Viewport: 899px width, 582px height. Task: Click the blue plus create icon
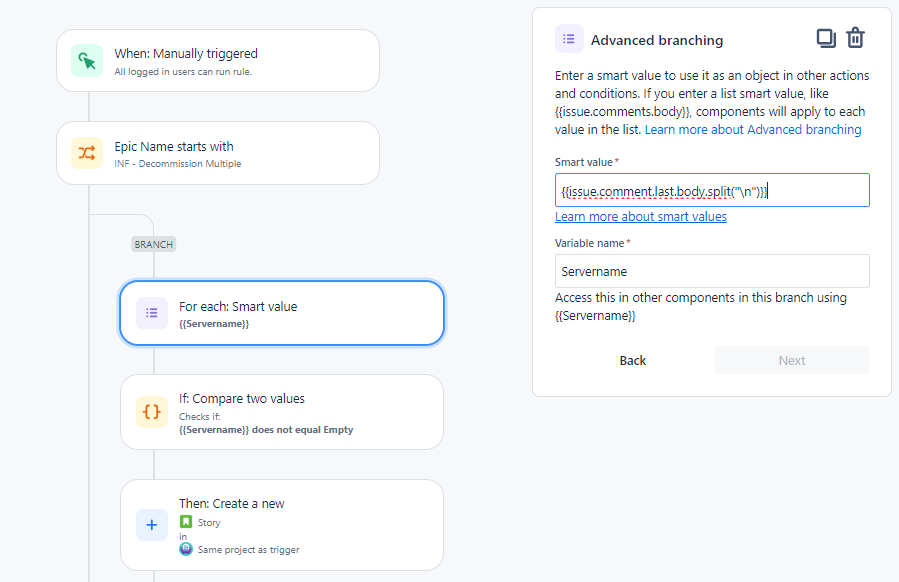[152, 525]
